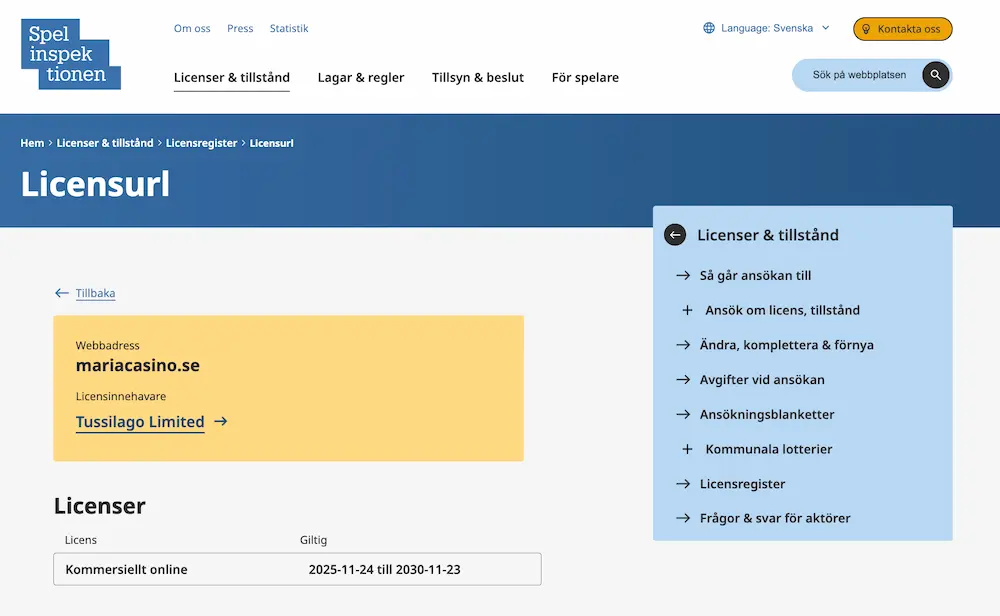Click the left arrow beside Tillbaka
The height and width of the screenshot is (616, 1000).
[x=62, y=293]
